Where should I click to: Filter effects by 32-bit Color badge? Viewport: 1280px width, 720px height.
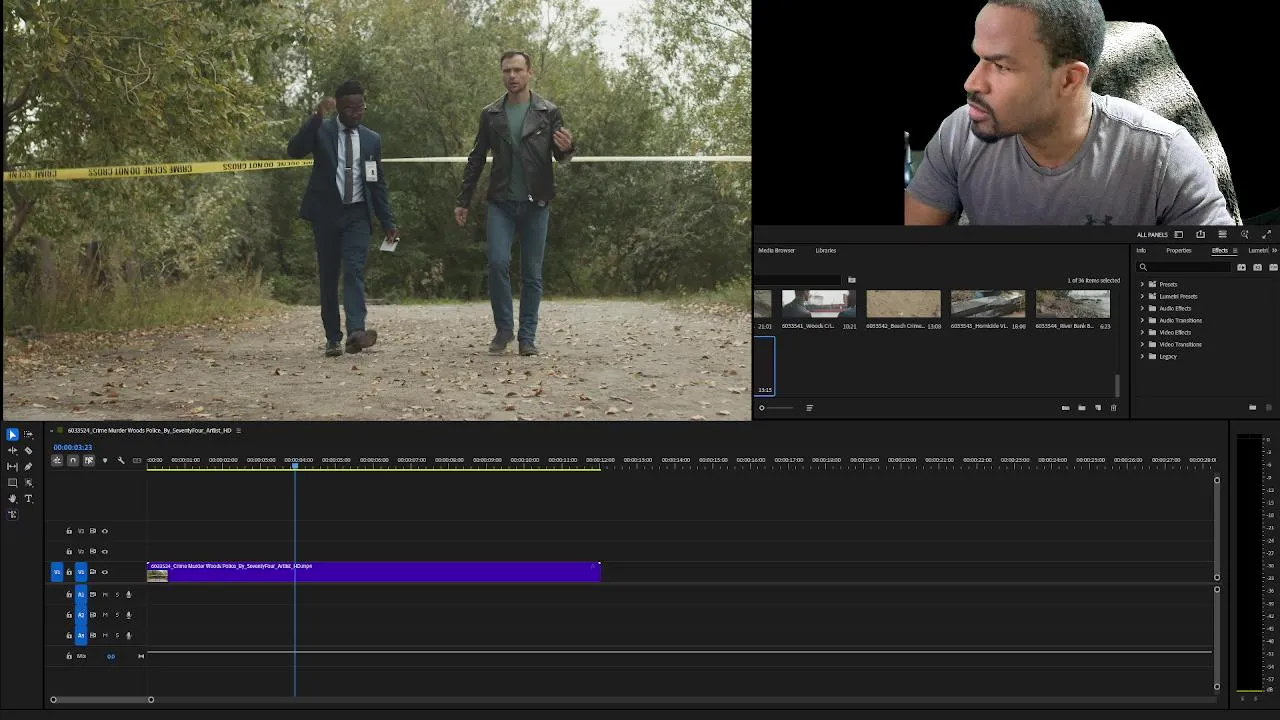coord(1257,267)
